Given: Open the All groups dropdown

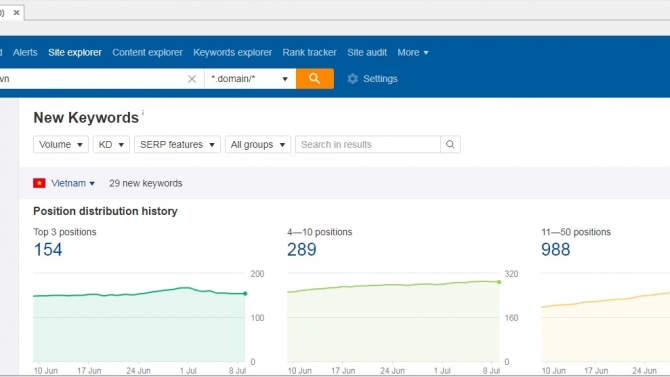Looking at the screenshot, I should pos(258,144).
